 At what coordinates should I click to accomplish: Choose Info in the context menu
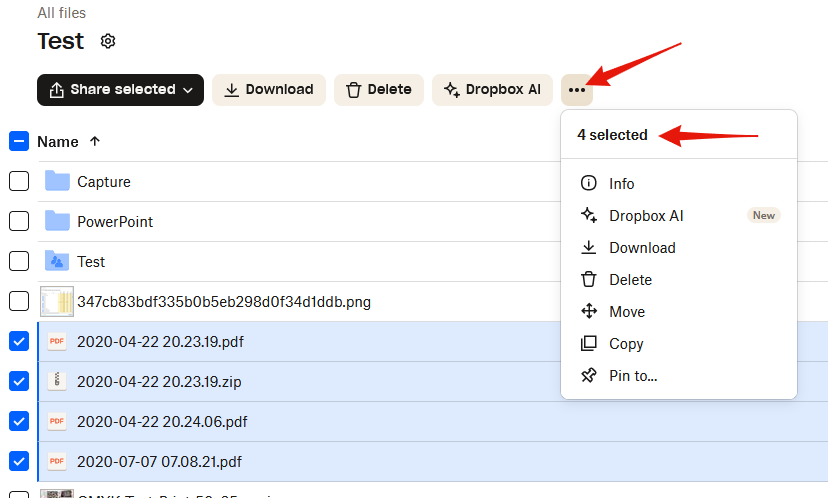(679, 183)
